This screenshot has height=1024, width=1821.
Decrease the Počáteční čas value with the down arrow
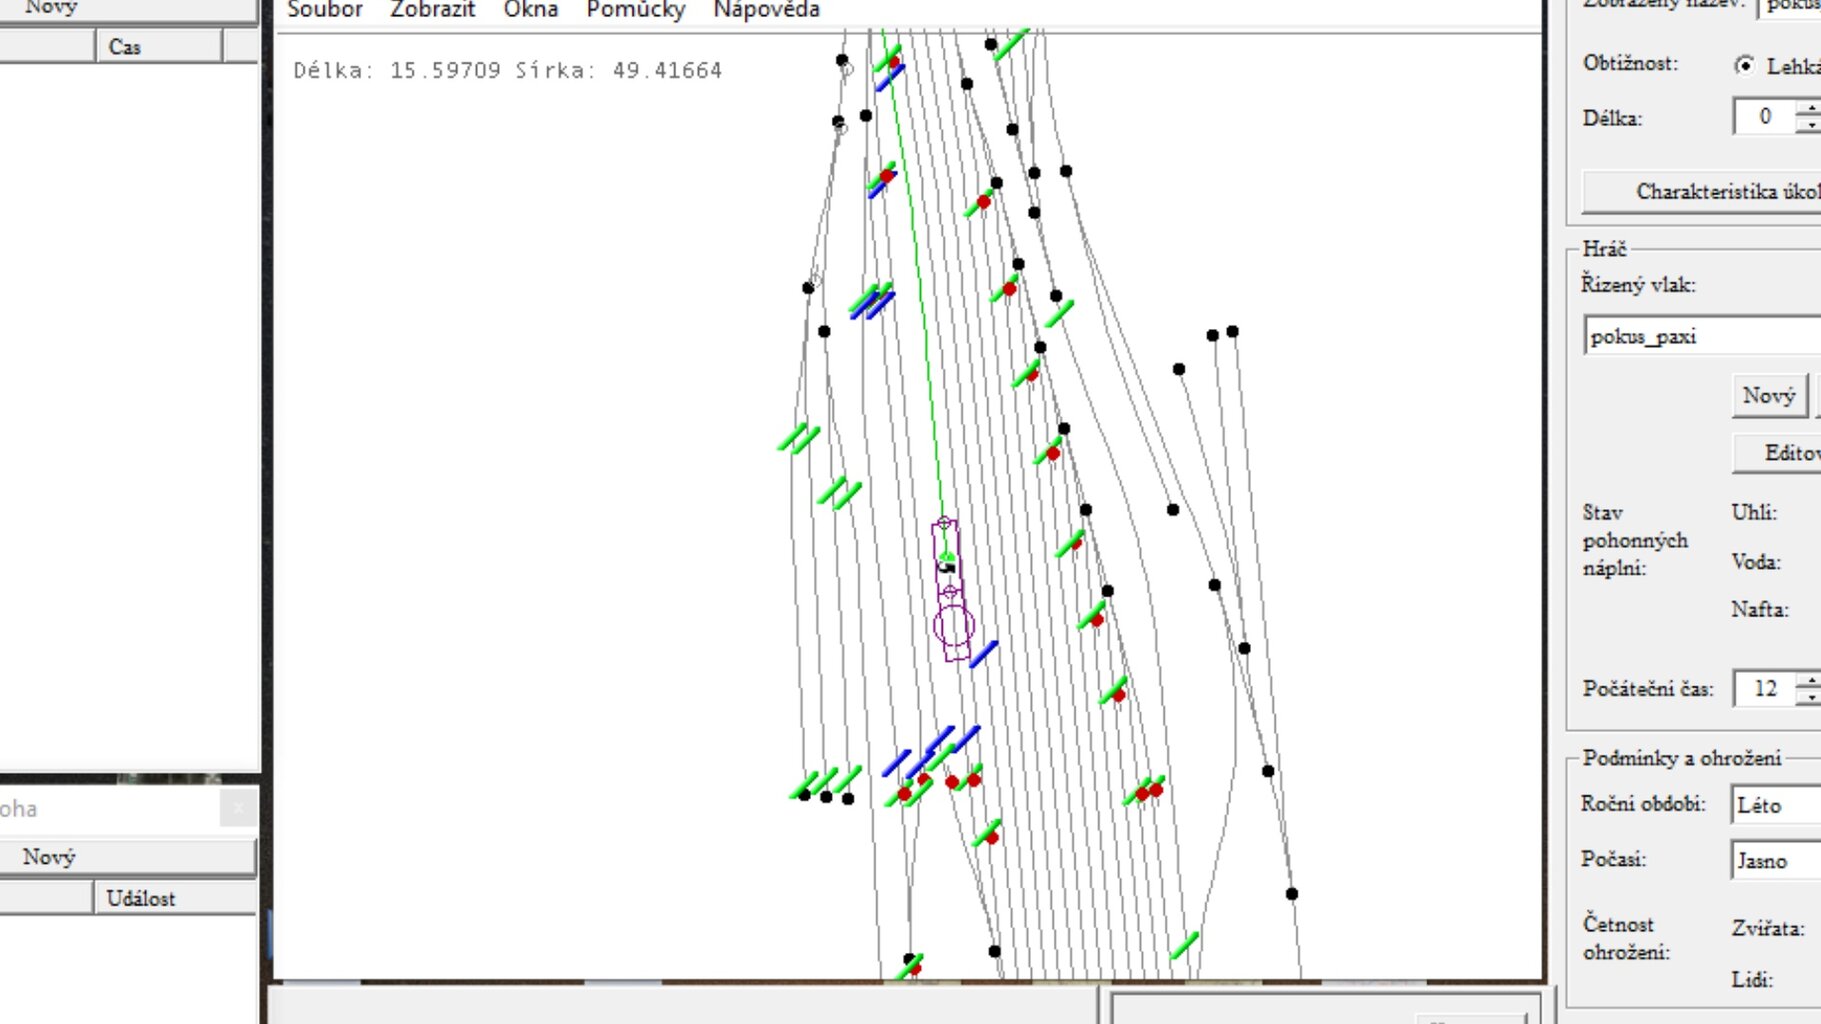[x=1809, y=698]
